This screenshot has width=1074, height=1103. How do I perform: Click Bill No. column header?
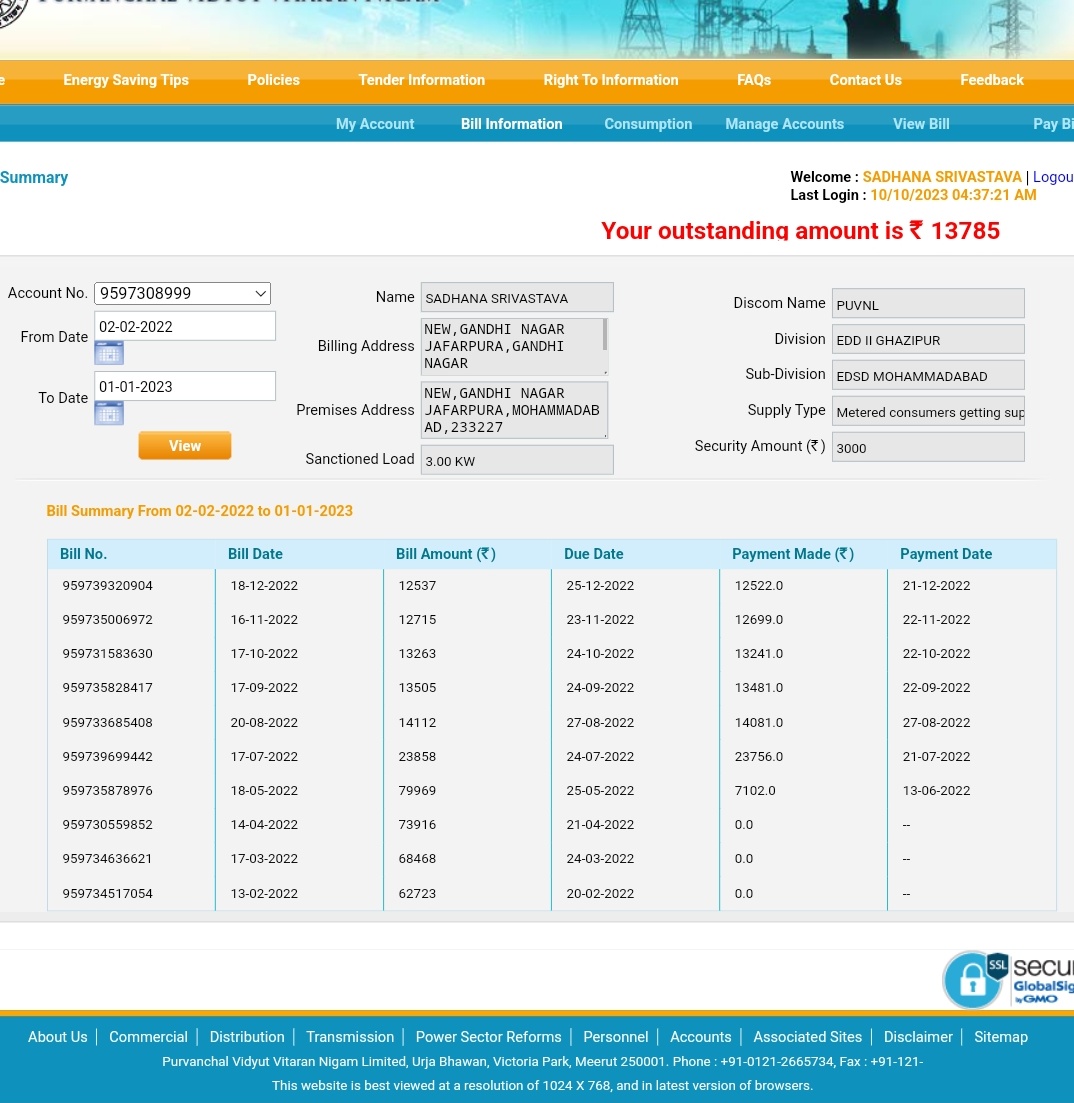(x=84, y=554)
